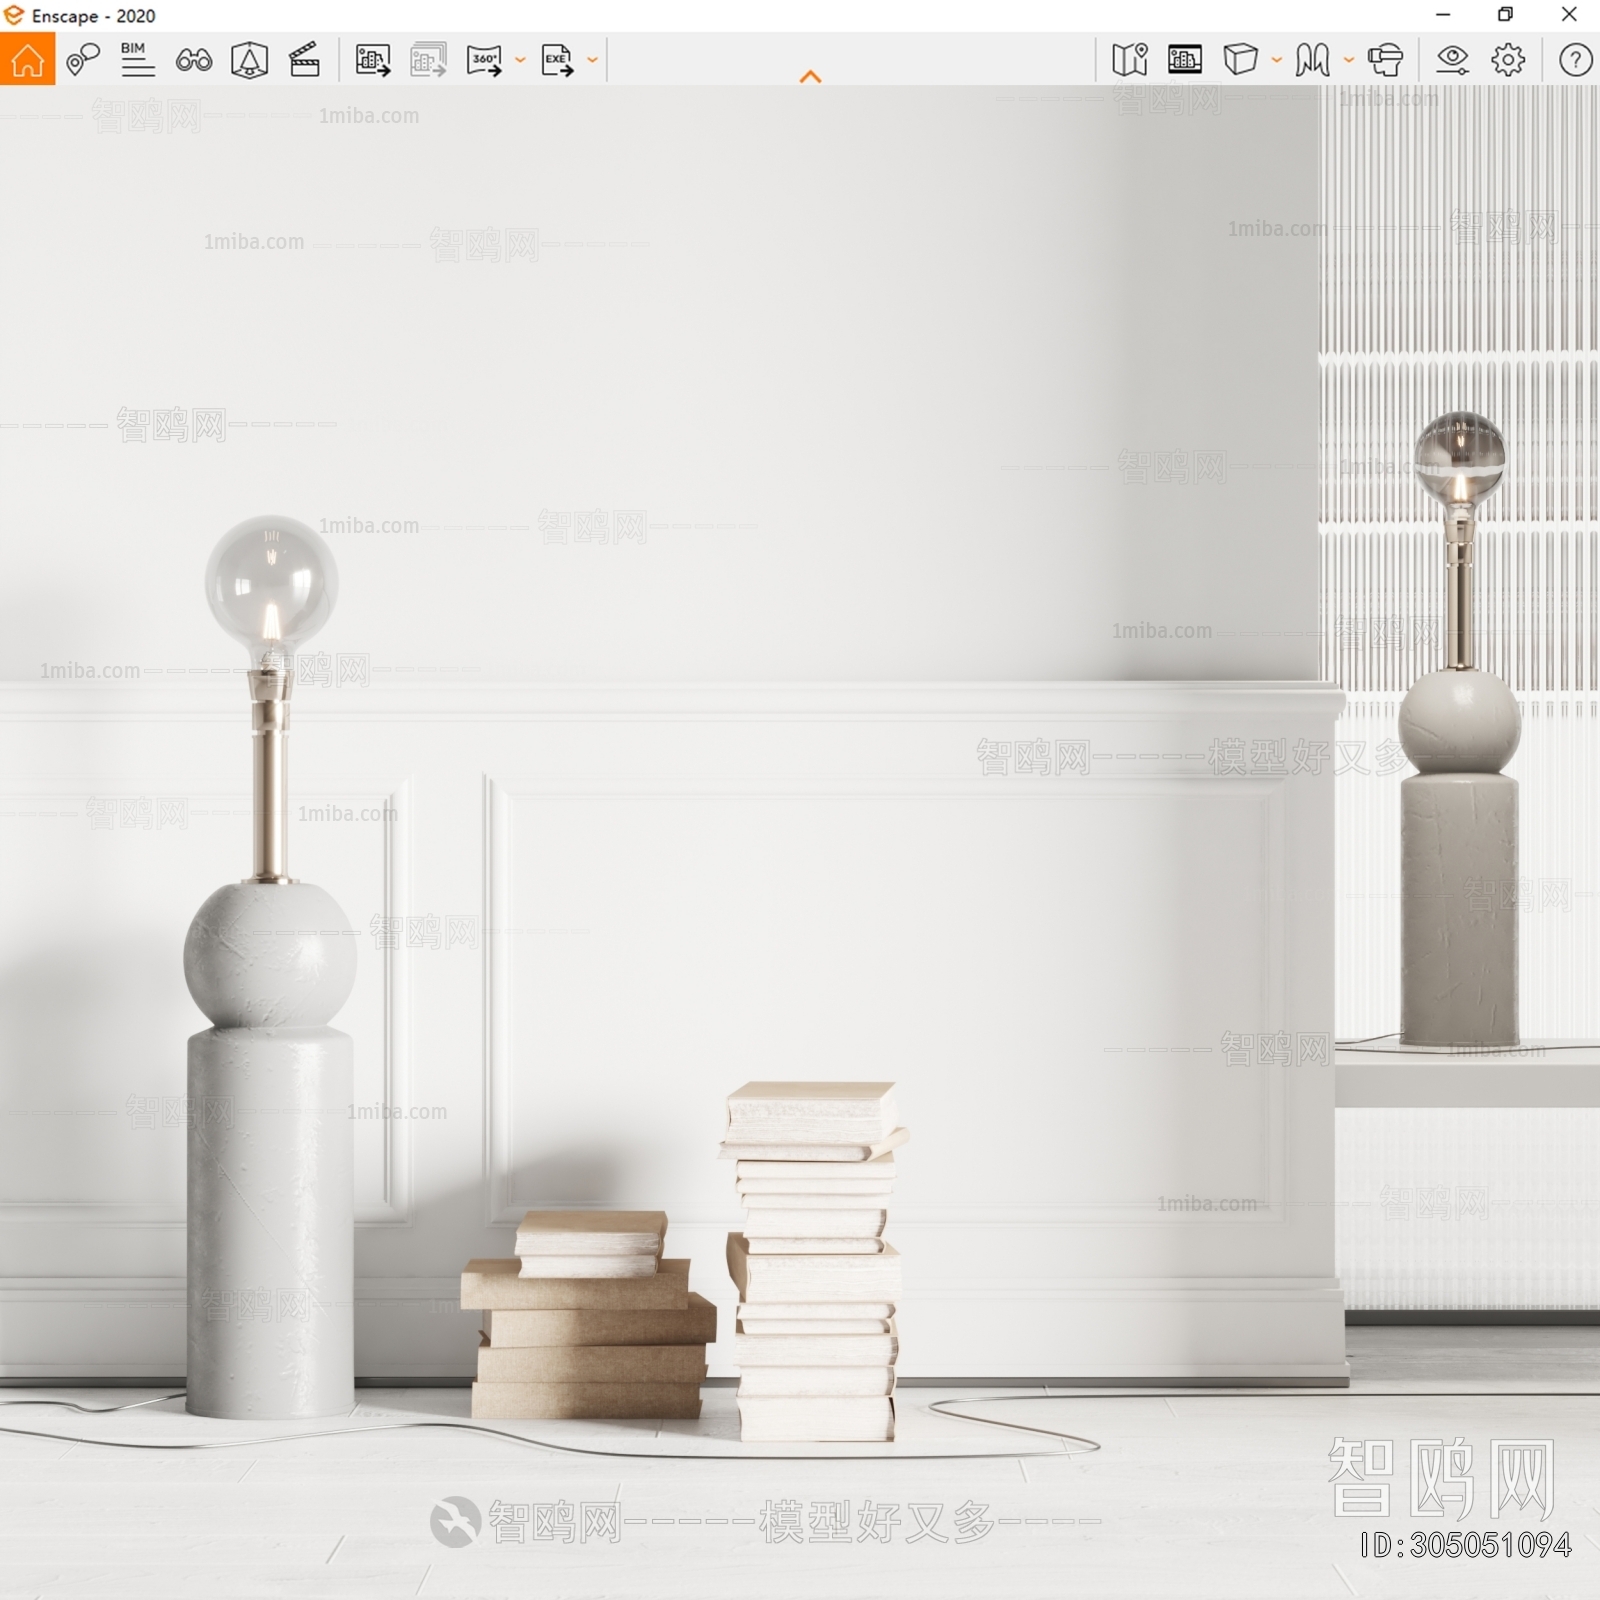The height and width of the screenshot is (1600, 1600).
Task: Open the video editor clapperboard
Action: point(304,60)
